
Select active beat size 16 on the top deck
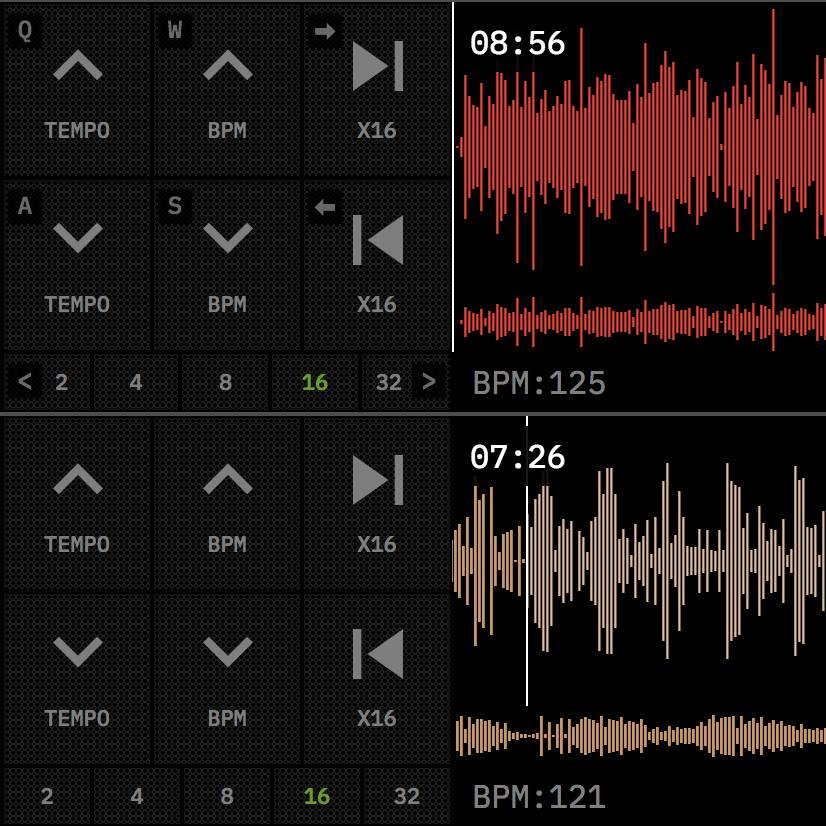coord(315,382)
